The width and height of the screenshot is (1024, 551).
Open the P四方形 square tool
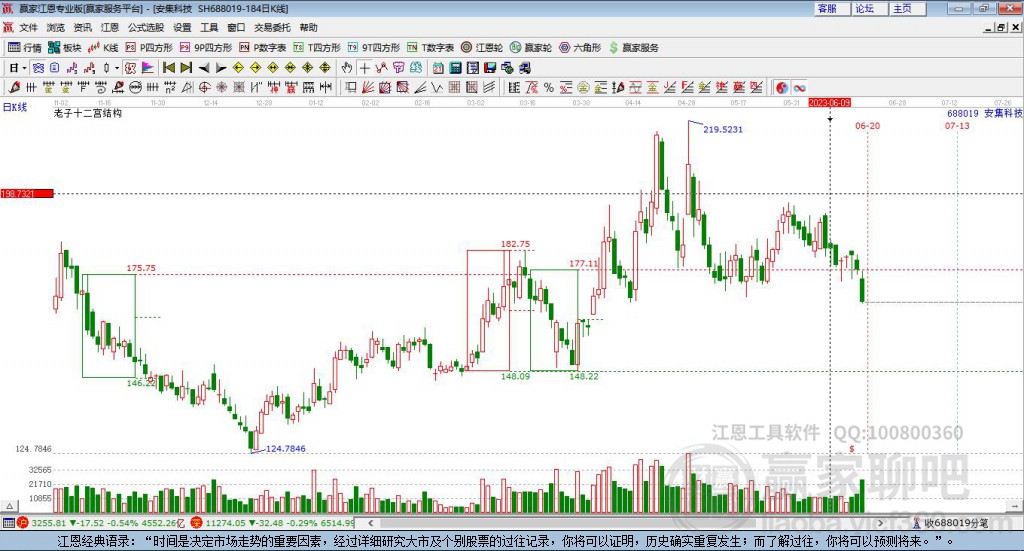click(149, 48)
